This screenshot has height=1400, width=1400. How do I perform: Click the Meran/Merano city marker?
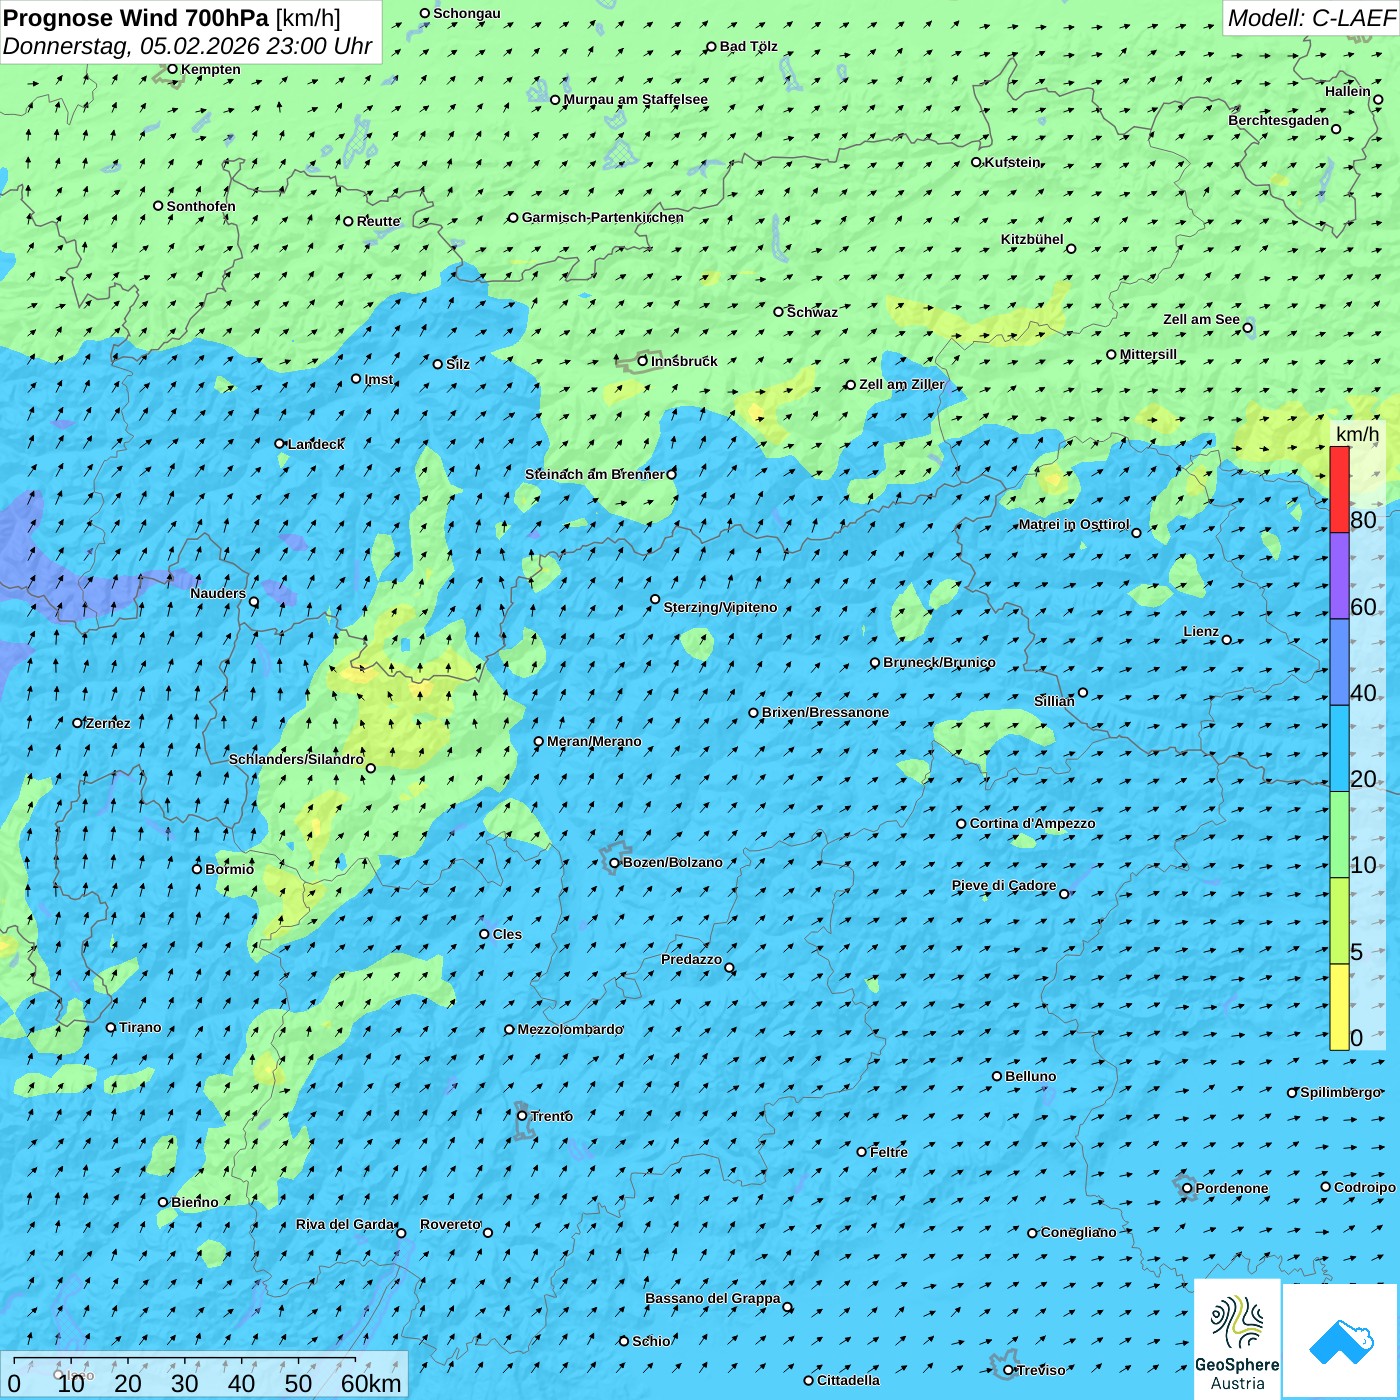(x=539, y=742)
